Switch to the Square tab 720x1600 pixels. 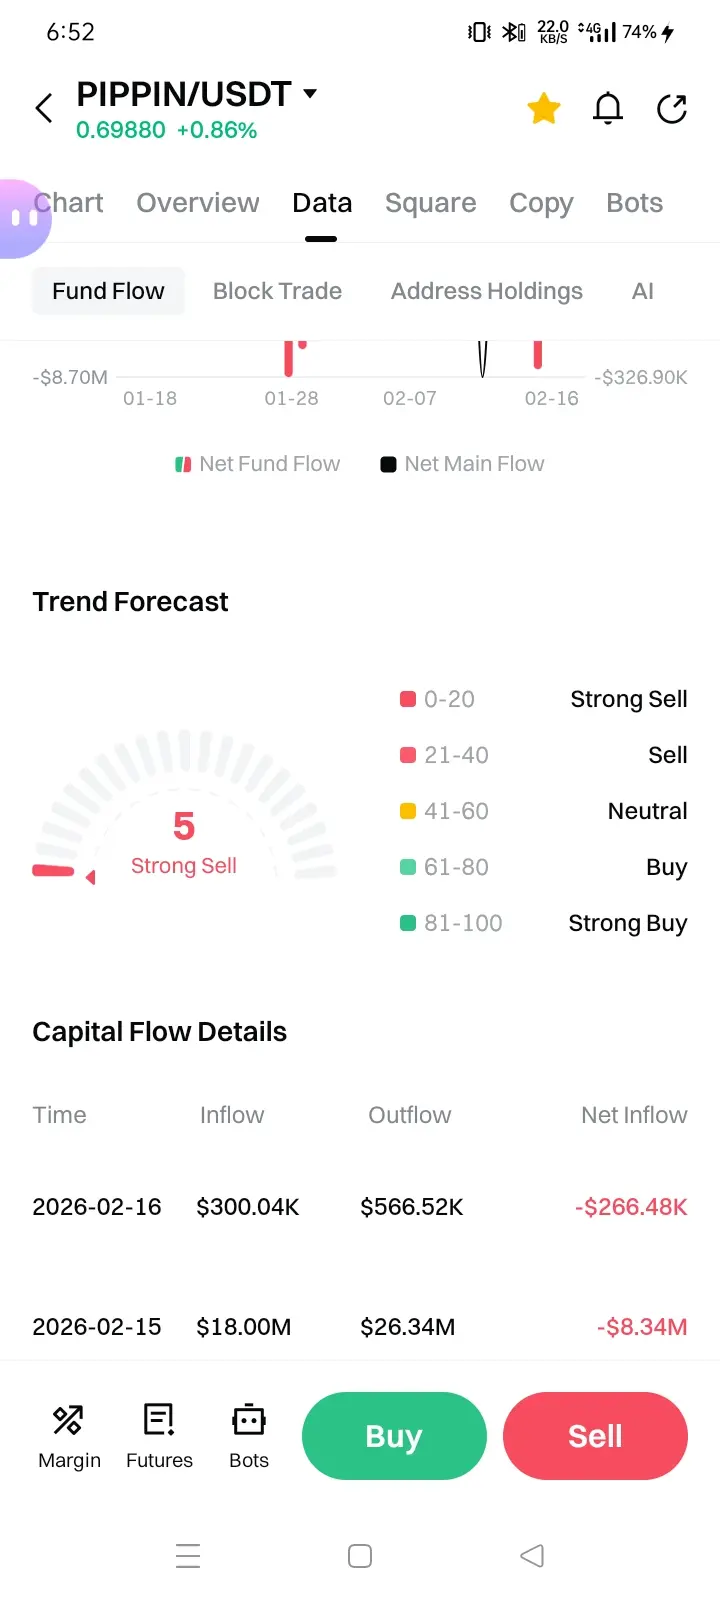point(430,203)
